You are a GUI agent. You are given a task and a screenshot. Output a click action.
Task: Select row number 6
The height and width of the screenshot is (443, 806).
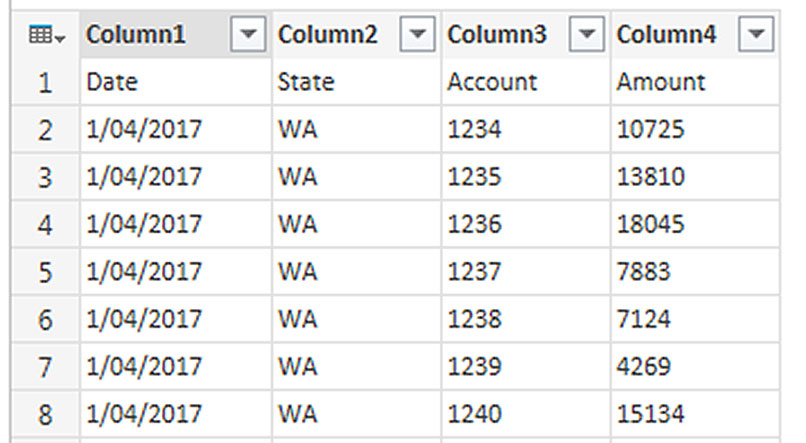coord(46,319)
